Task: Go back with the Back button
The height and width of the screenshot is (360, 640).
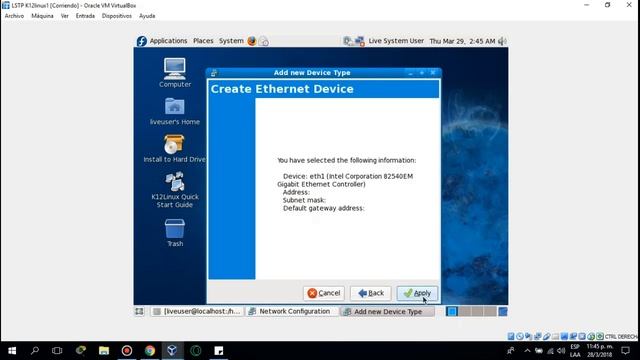Action: pos(371,293)
